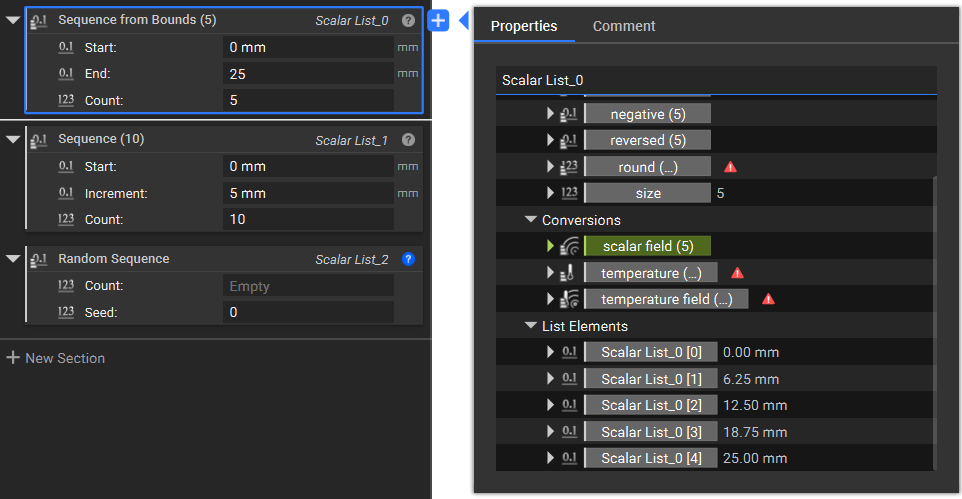Collapse the Conversions group

(530, 220)
